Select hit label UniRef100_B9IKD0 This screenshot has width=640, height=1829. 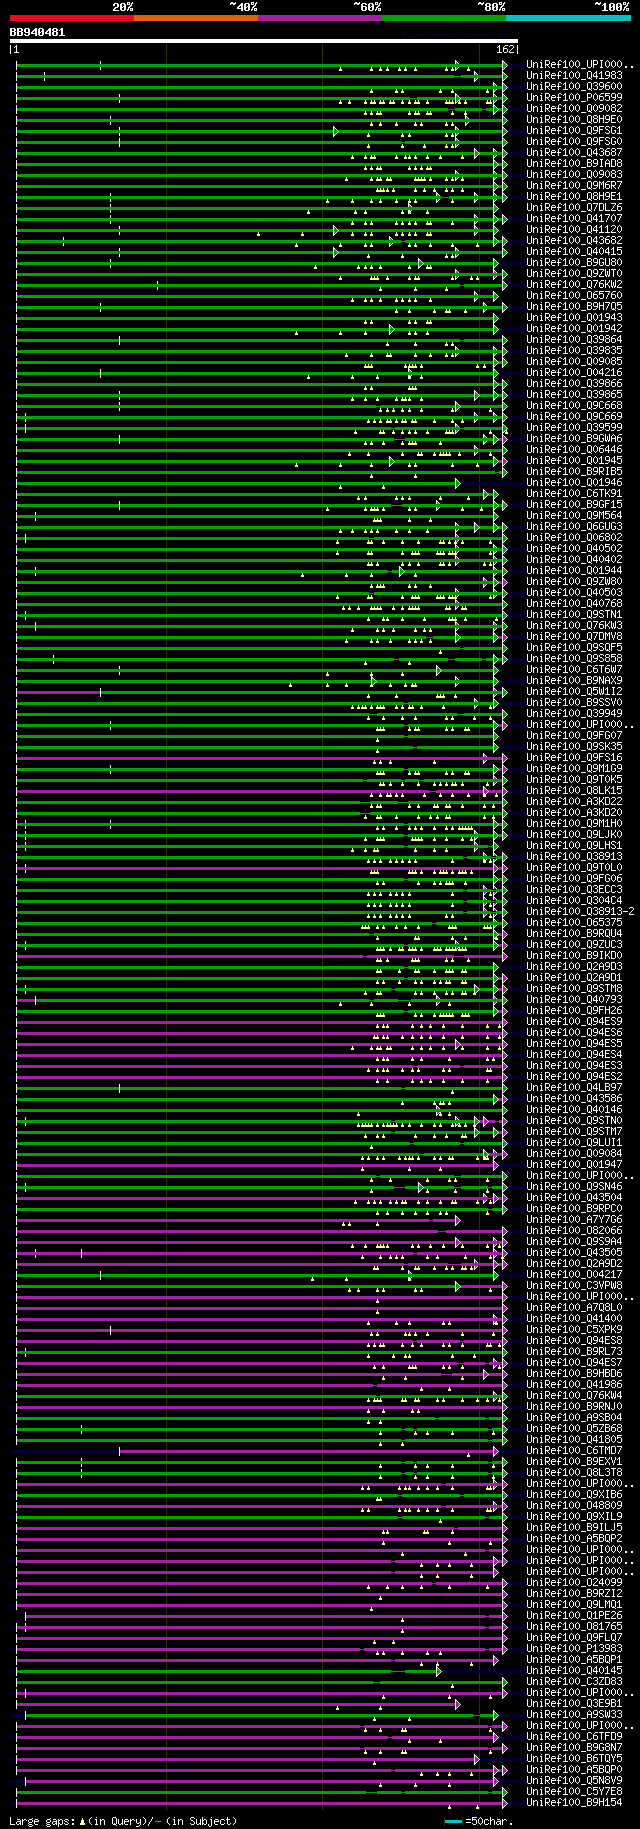click(574, 956)
